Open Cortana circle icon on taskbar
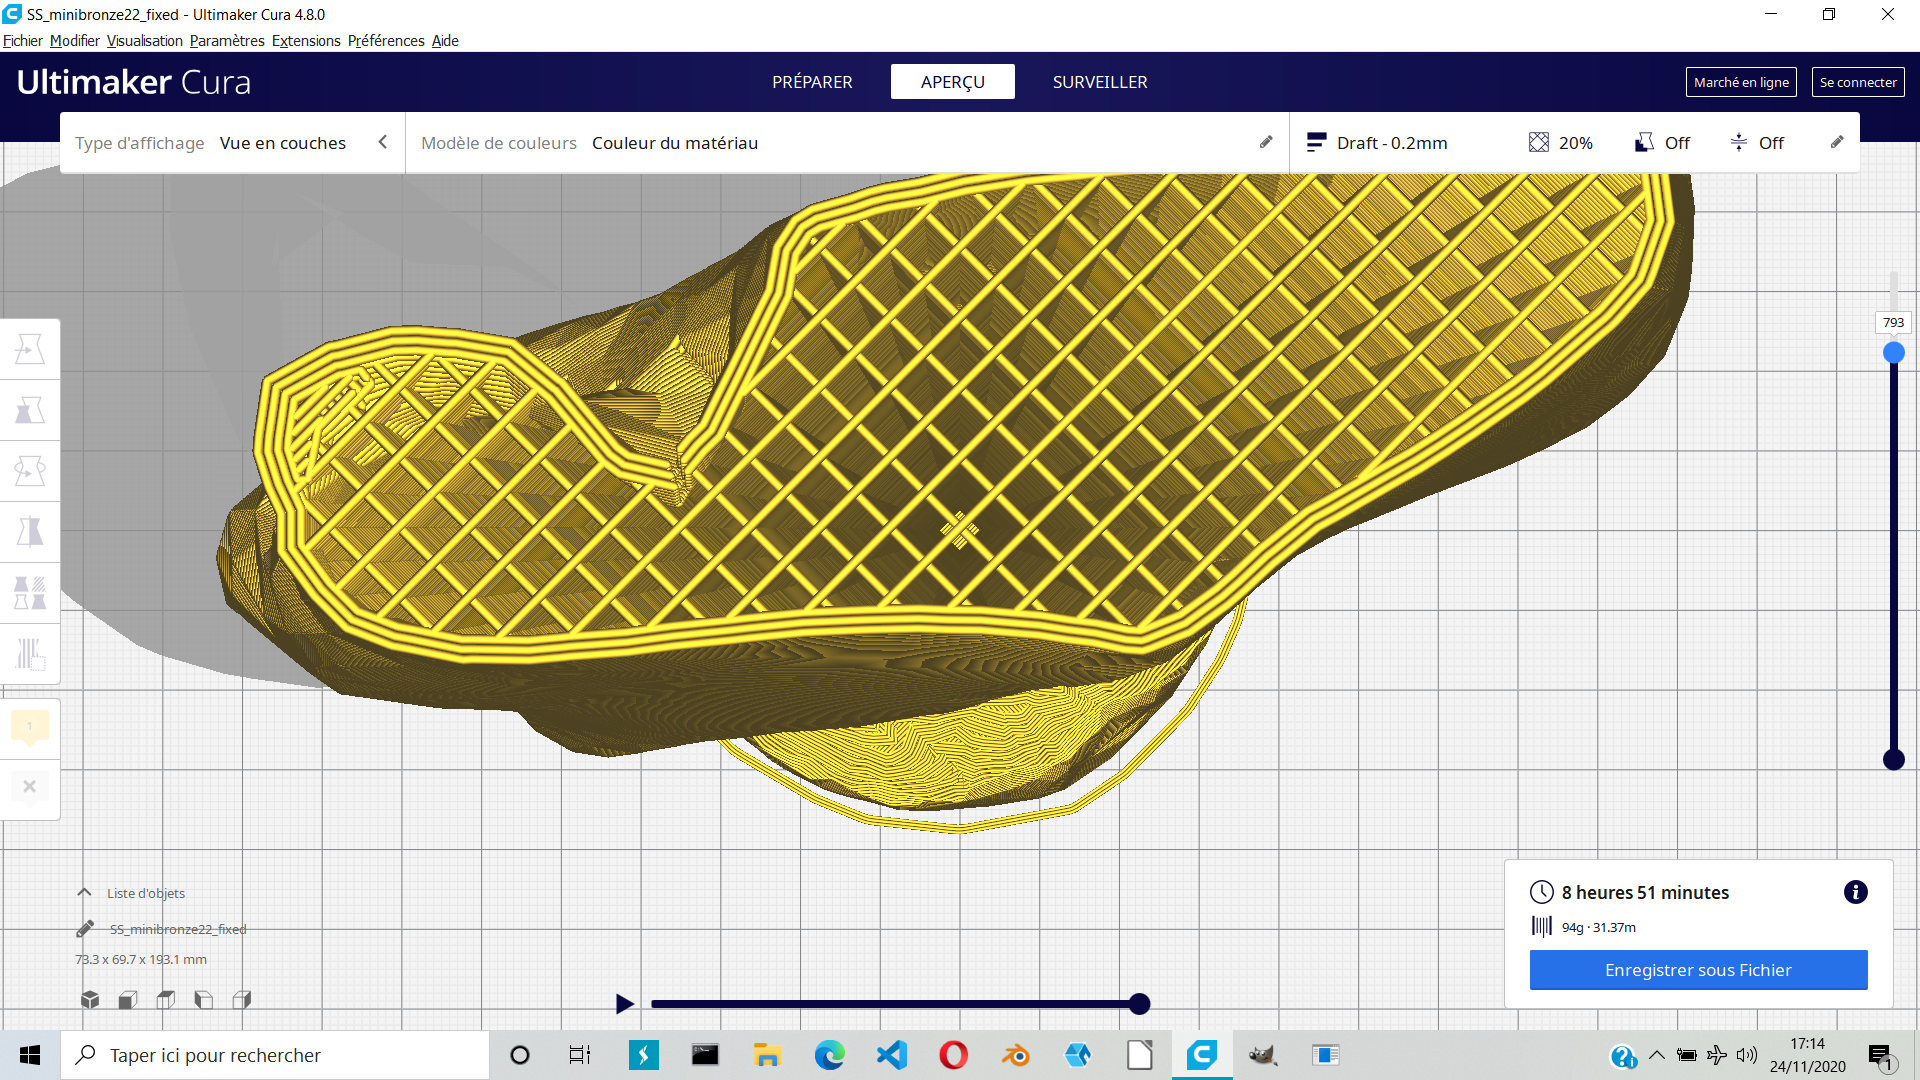 coord(520,1055)
